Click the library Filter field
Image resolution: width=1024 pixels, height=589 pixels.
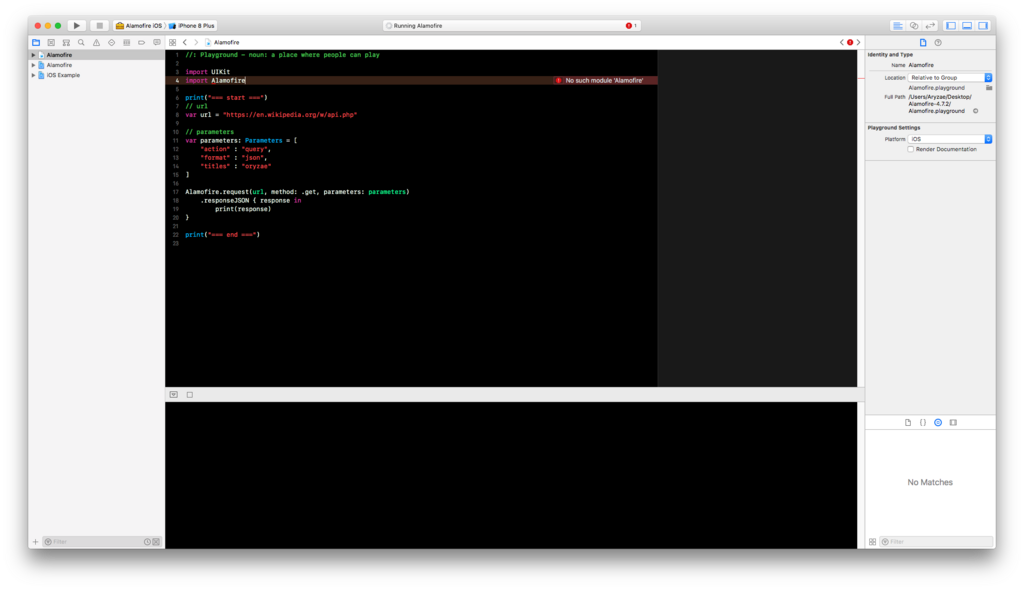[936, 542]
